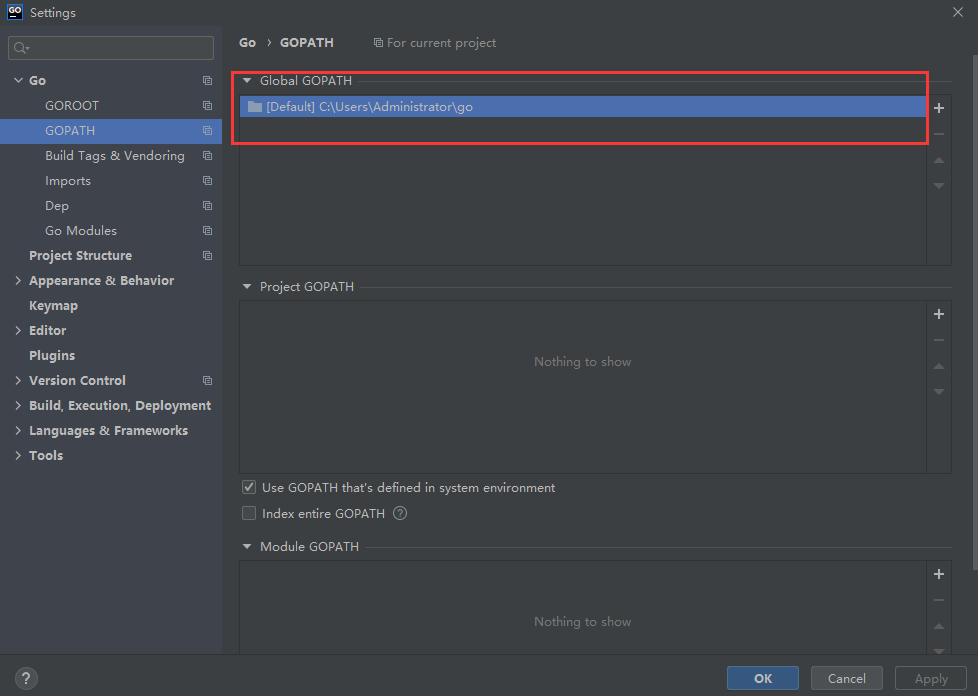Click the Apply button
The height and width of the screenshot is (696, 978).
click(x=931, y=678)
